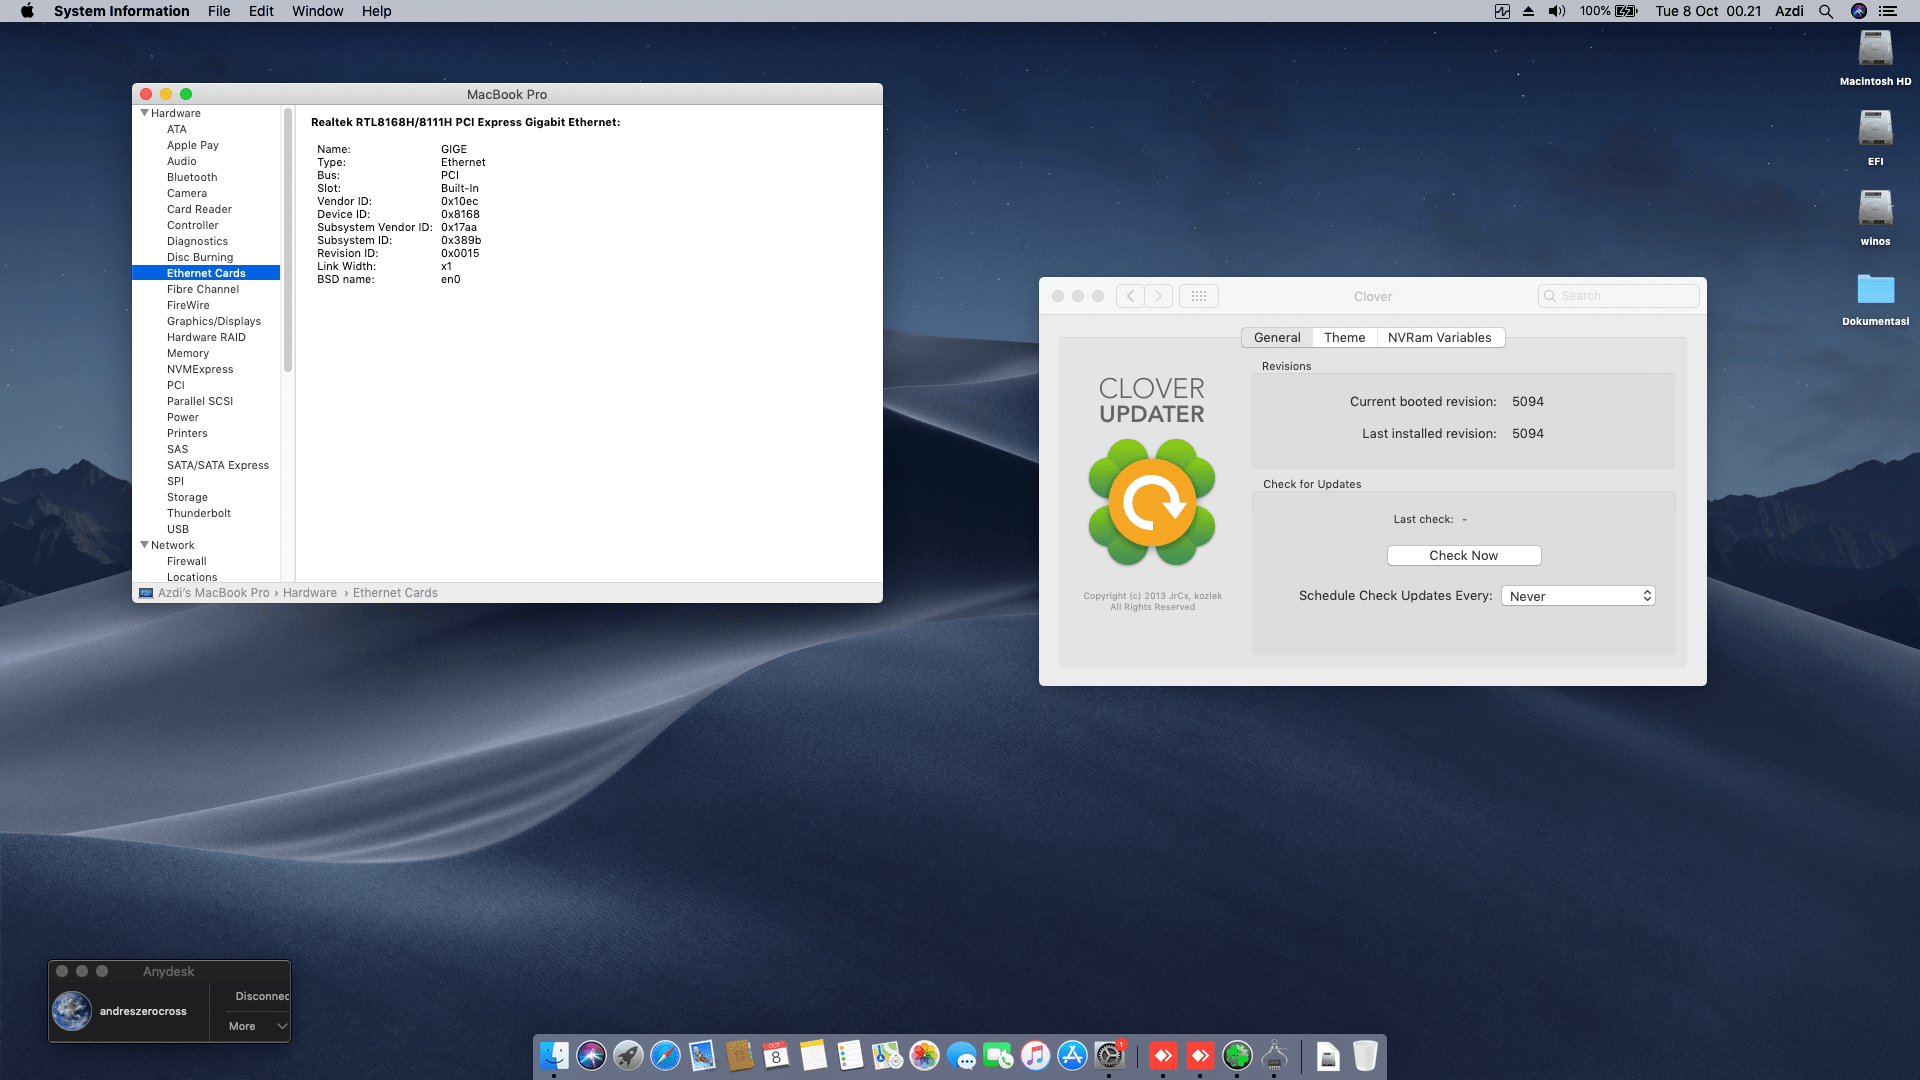Screen dimensions: 1920x1080
Task: Select Graphics/Displays in the hardware sidebar
Action: 214,321
